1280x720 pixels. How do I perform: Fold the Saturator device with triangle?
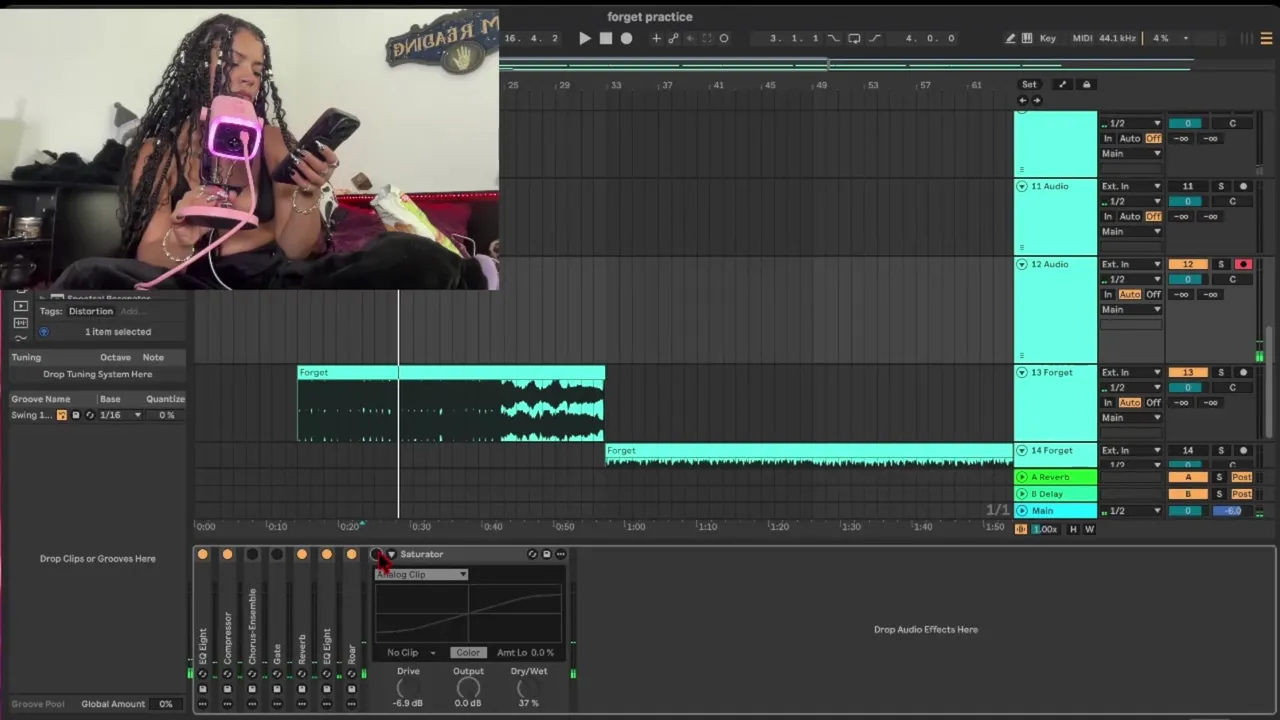(x=391, y=554)
